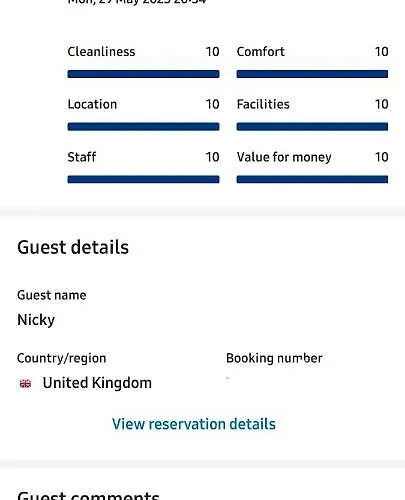Viewport: 405px width, 500px height.
Task: Click the Facilities rating label
Action: pyautogui.click(x=263, y=104)
